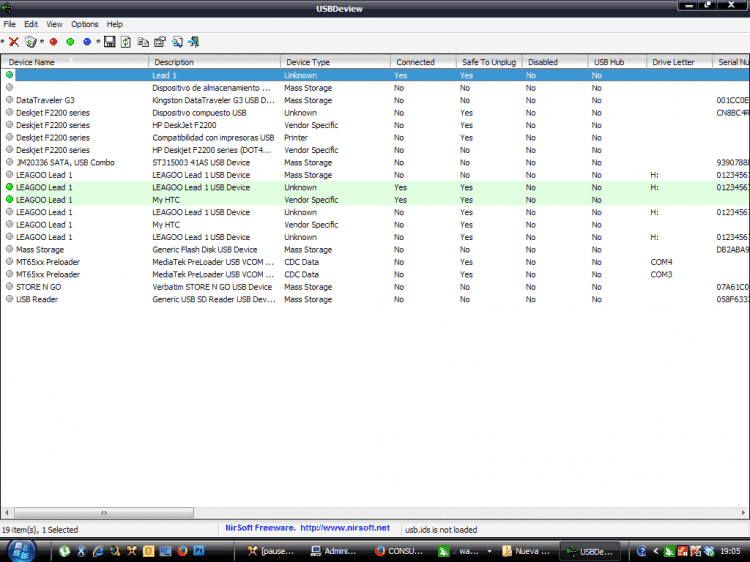Click the green circle of the selected Lead 1 row

pos(9,75)
